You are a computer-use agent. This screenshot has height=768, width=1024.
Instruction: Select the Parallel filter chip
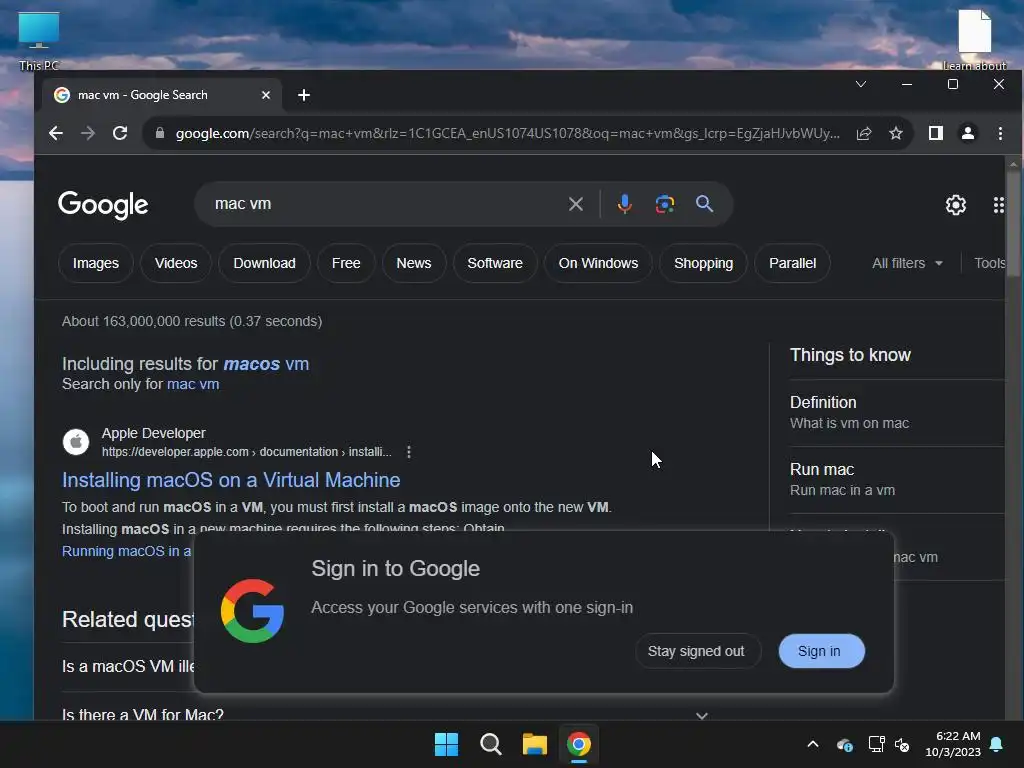pyautogui.click(x=792, y=263)
